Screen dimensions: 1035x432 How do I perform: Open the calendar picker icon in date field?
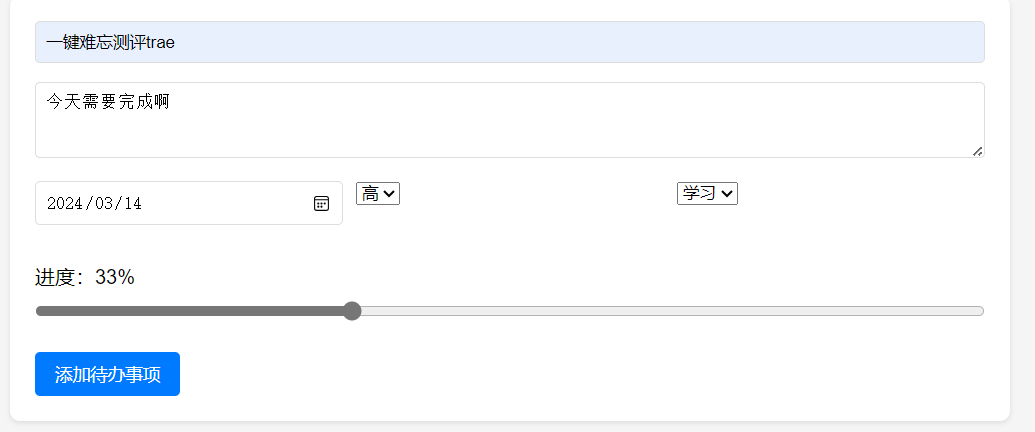[x=321, y=203]
